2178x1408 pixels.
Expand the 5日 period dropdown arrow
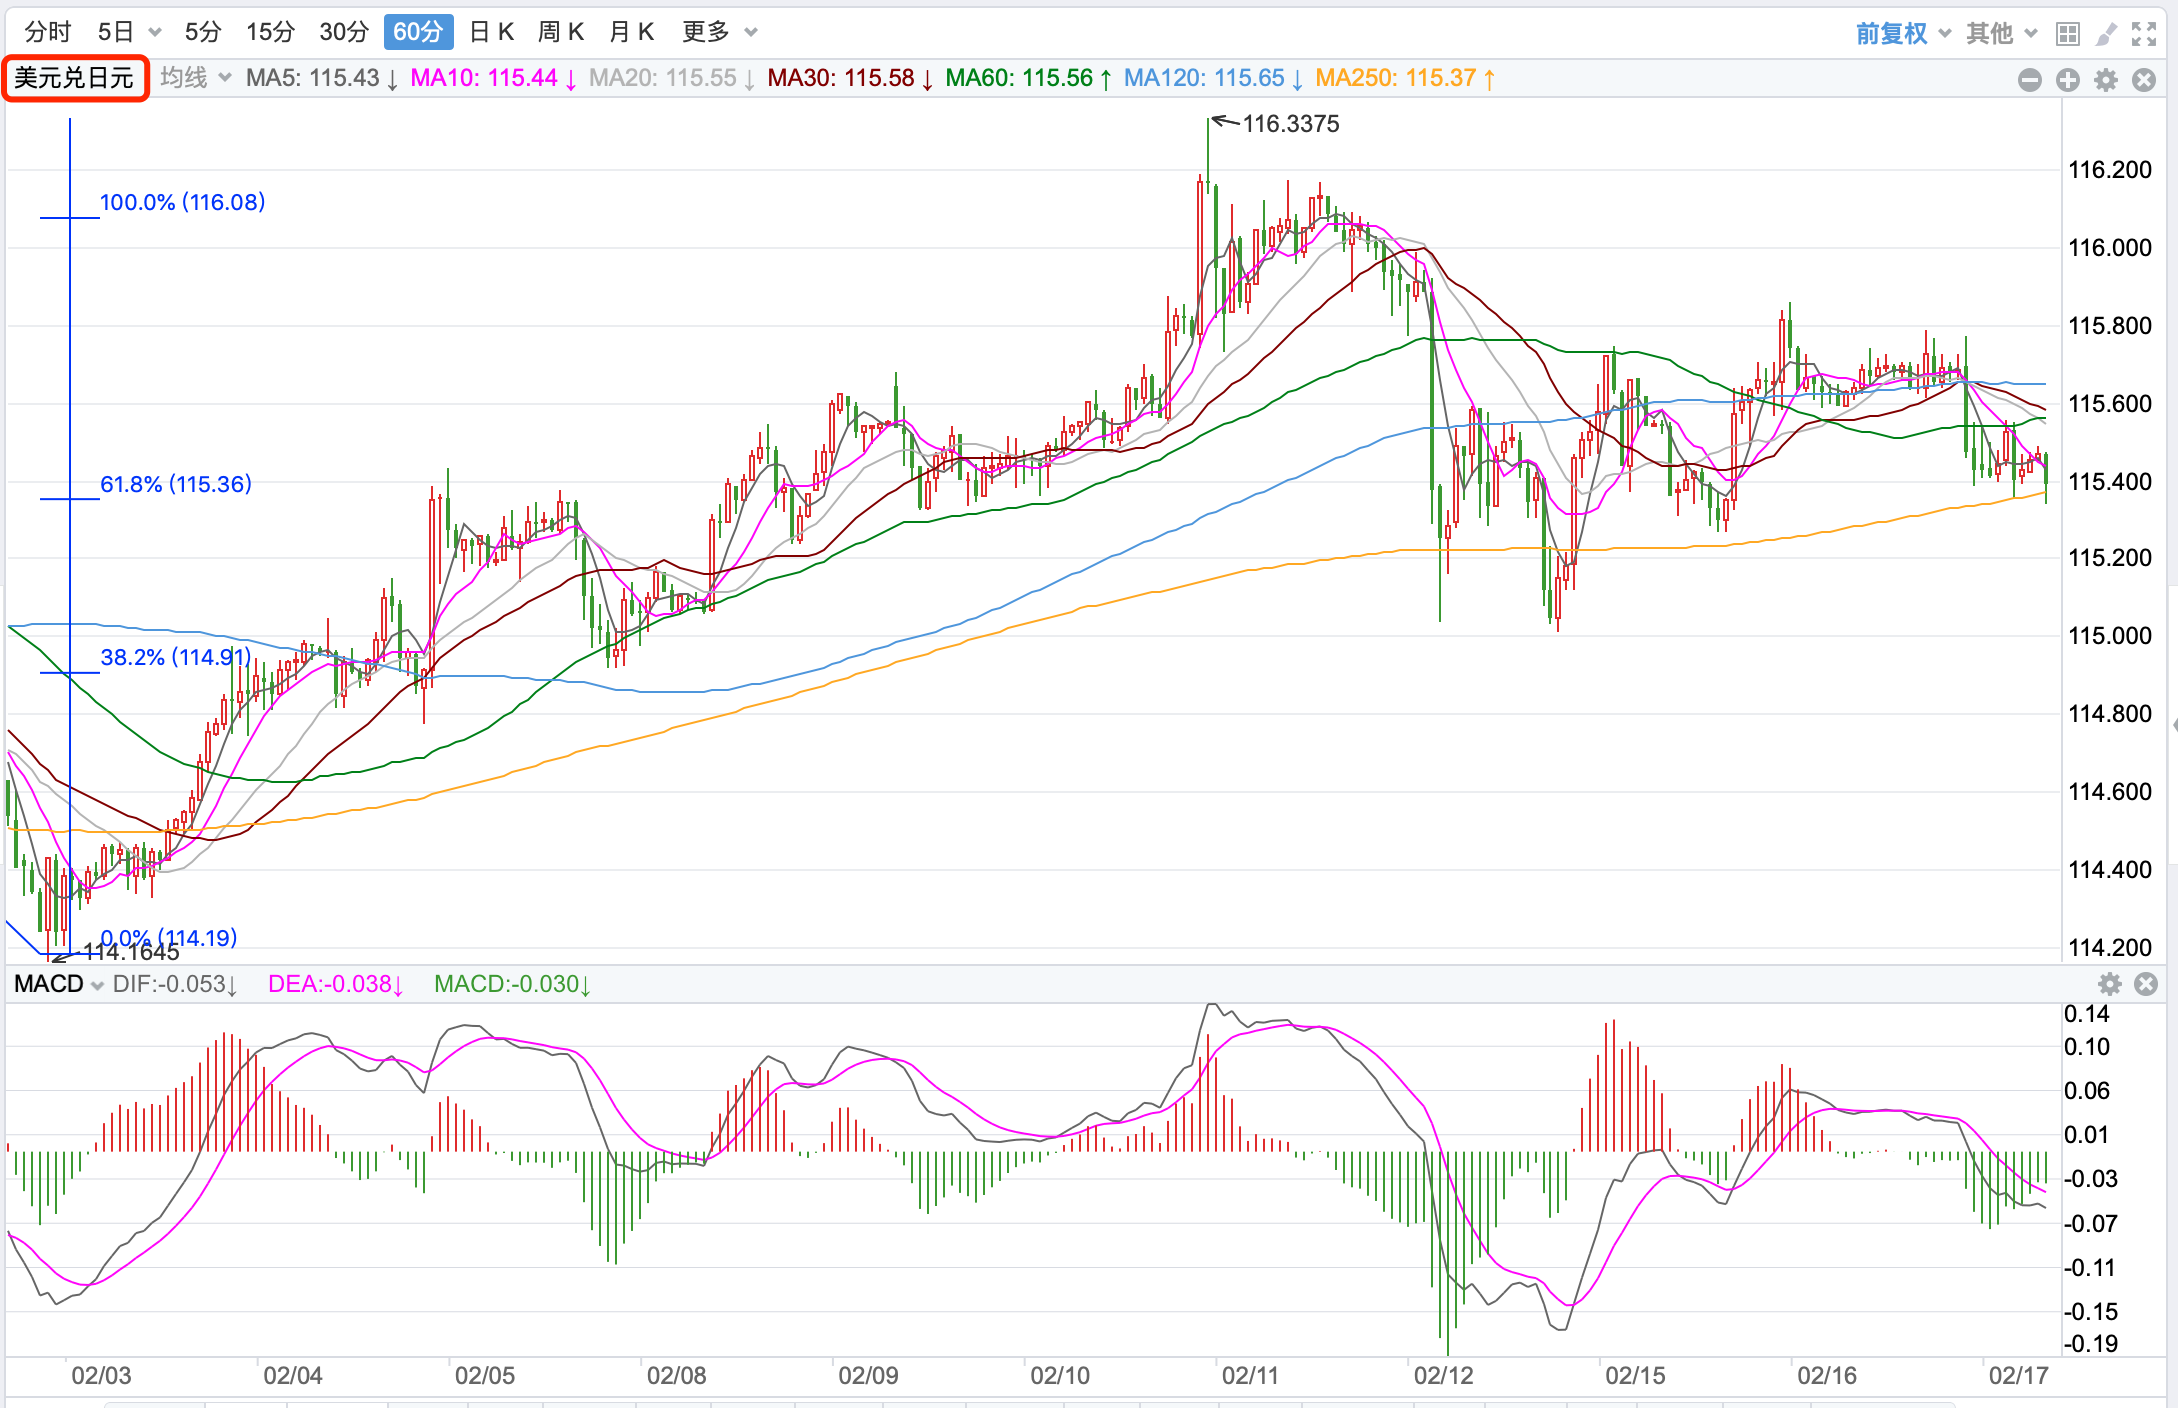(x=155, y=33)
